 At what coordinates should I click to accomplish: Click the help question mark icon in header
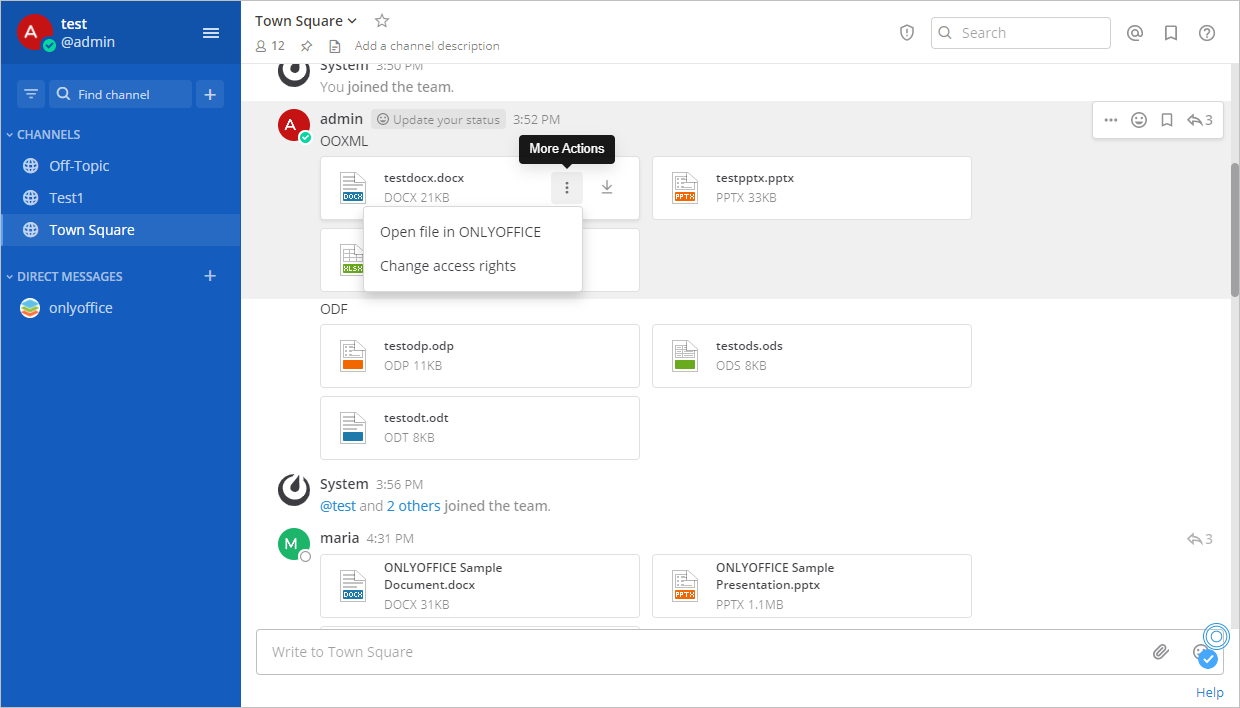tap(1207, 33)
